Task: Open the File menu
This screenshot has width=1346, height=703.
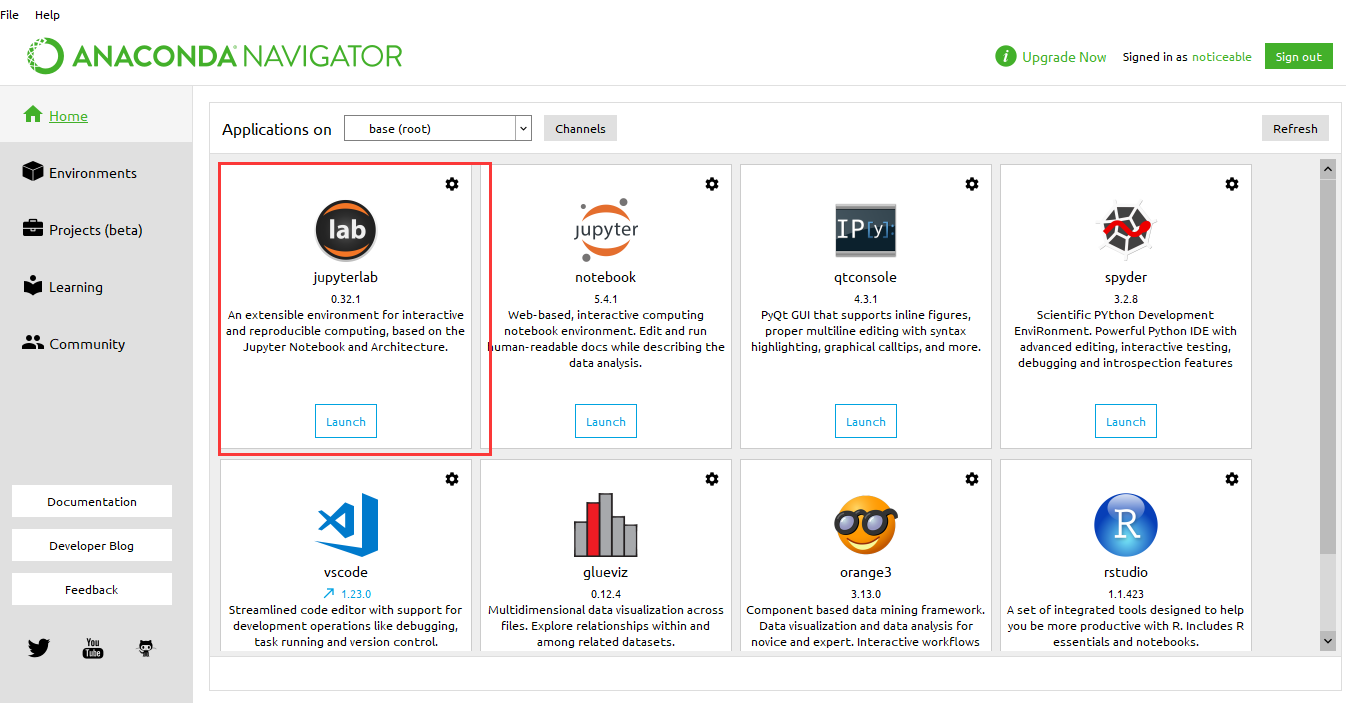Action: point(9,15)
